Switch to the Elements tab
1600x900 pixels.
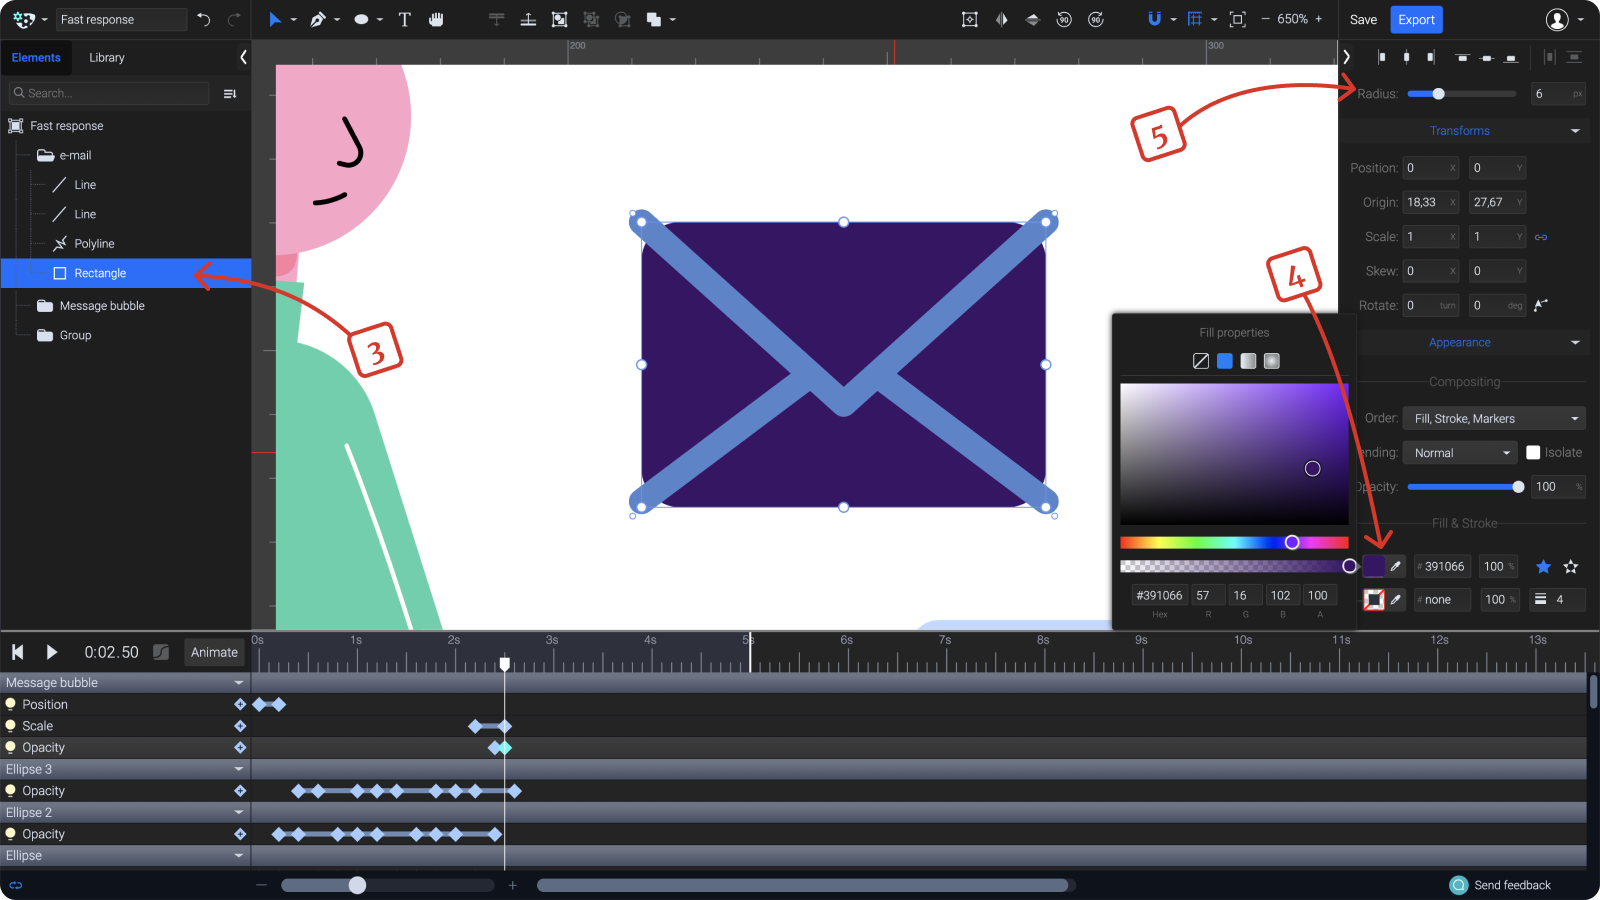[x=36, y=57]
